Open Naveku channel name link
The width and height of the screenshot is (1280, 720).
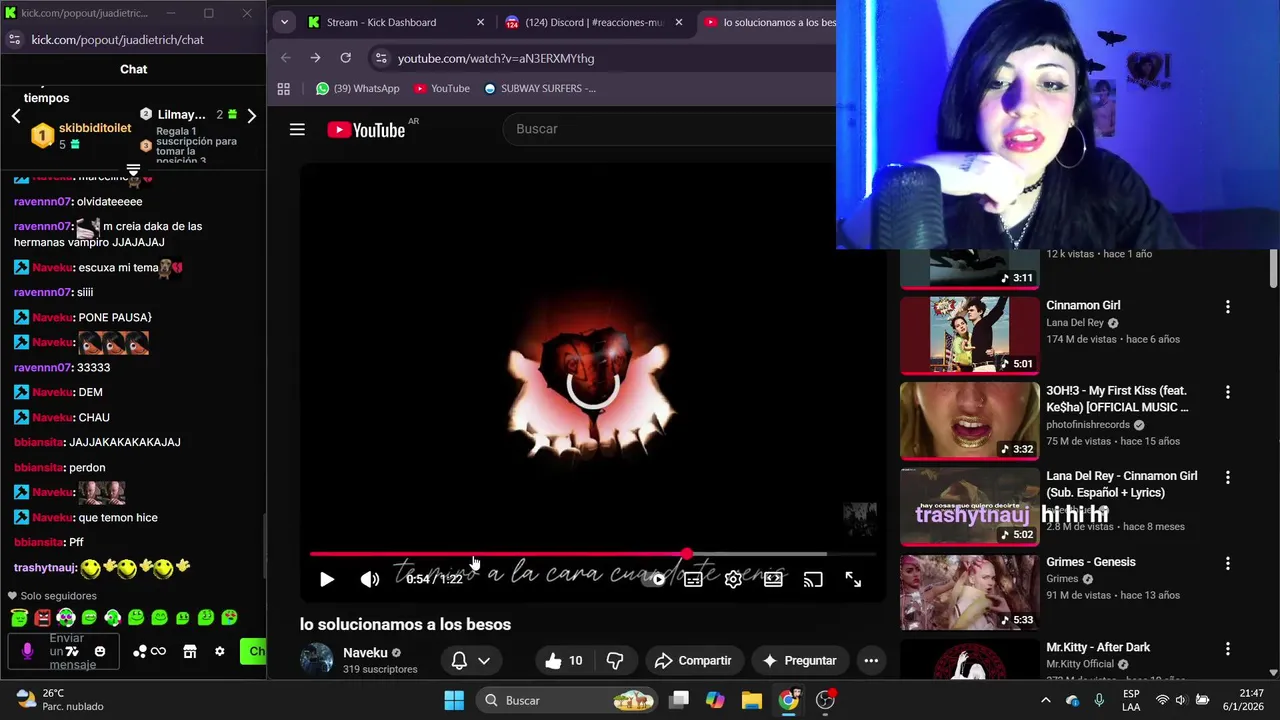(x=365, y=653)
